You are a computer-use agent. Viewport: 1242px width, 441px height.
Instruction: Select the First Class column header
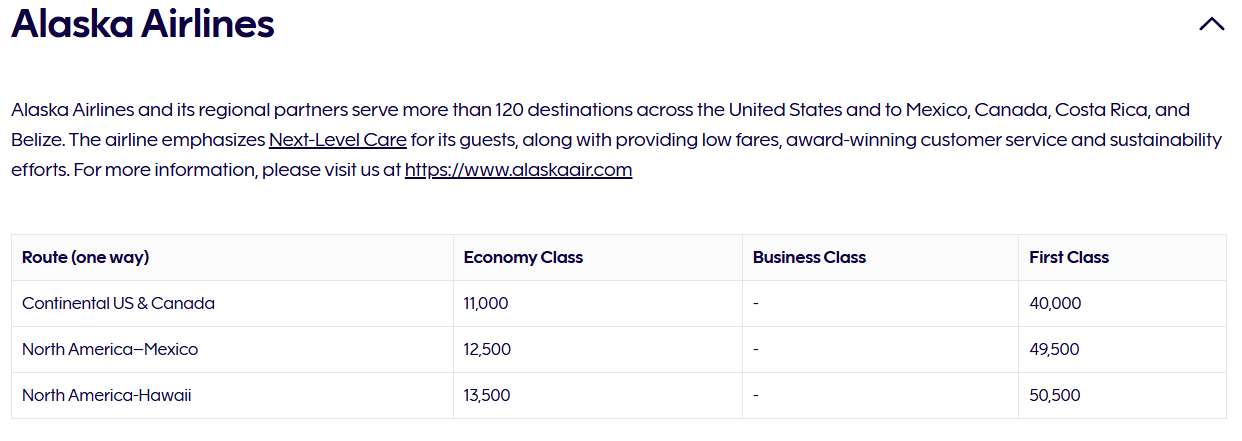[x=1122, y=257]
